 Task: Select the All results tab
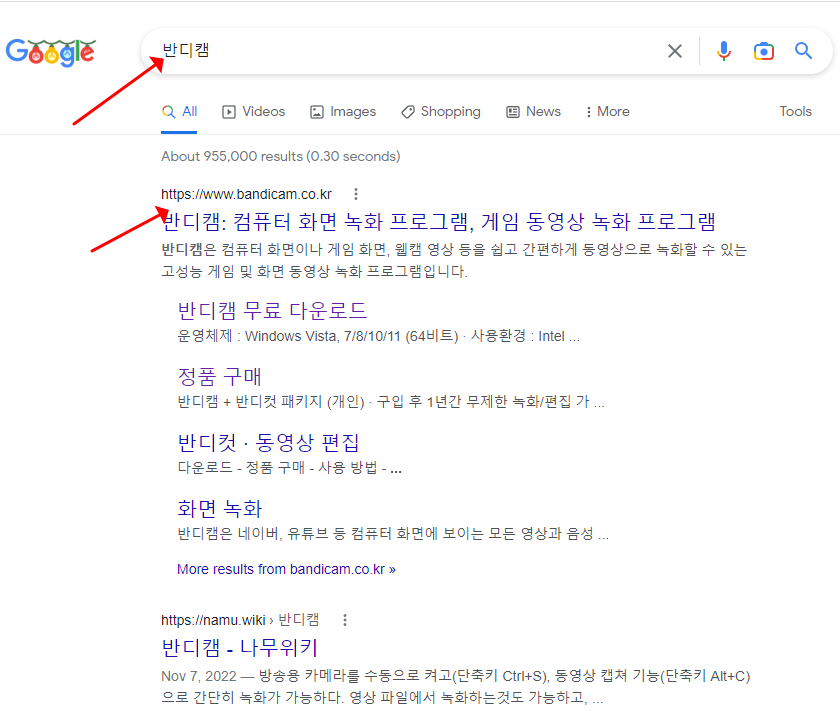click(x=179, y=111)
